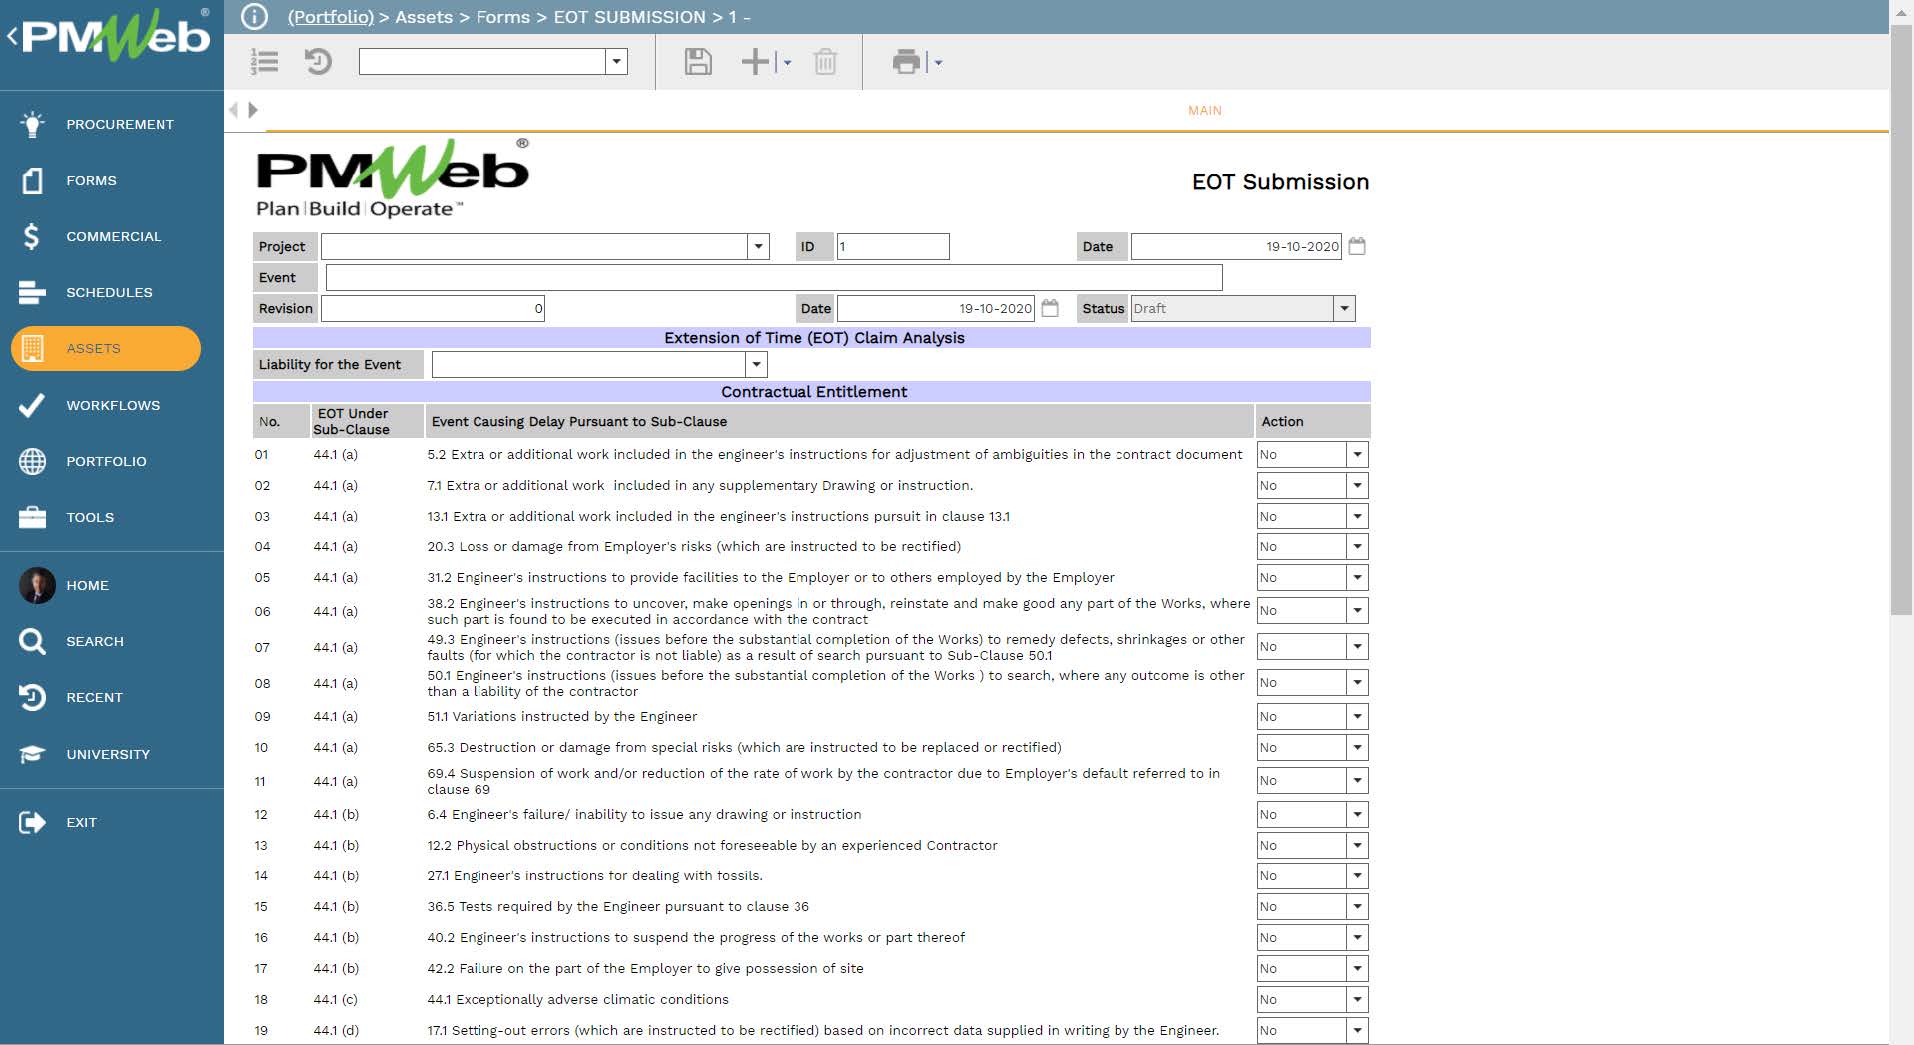This screenshot has width=1914, height=1045.
Task: Click the RECENT label in sidebar
Action: [x=94, y=697]
